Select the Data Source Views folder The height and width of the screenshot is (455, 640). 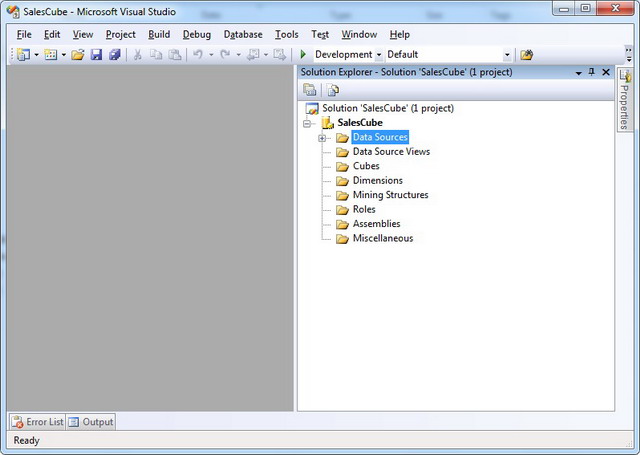coord(391,152)
